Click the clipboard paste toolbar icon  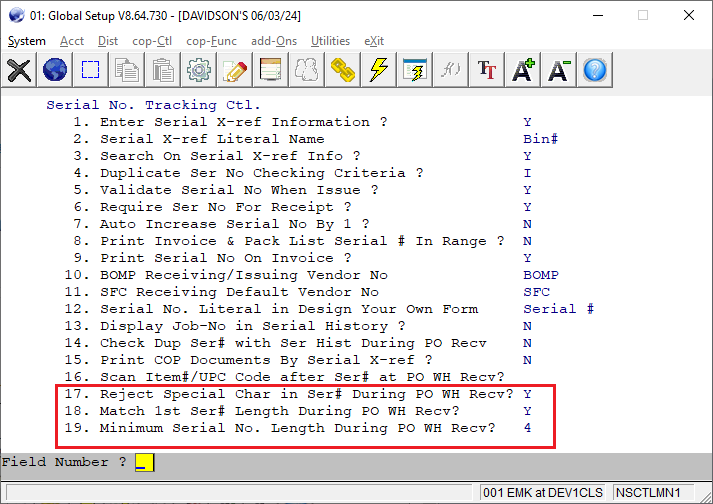coord(163,70)
